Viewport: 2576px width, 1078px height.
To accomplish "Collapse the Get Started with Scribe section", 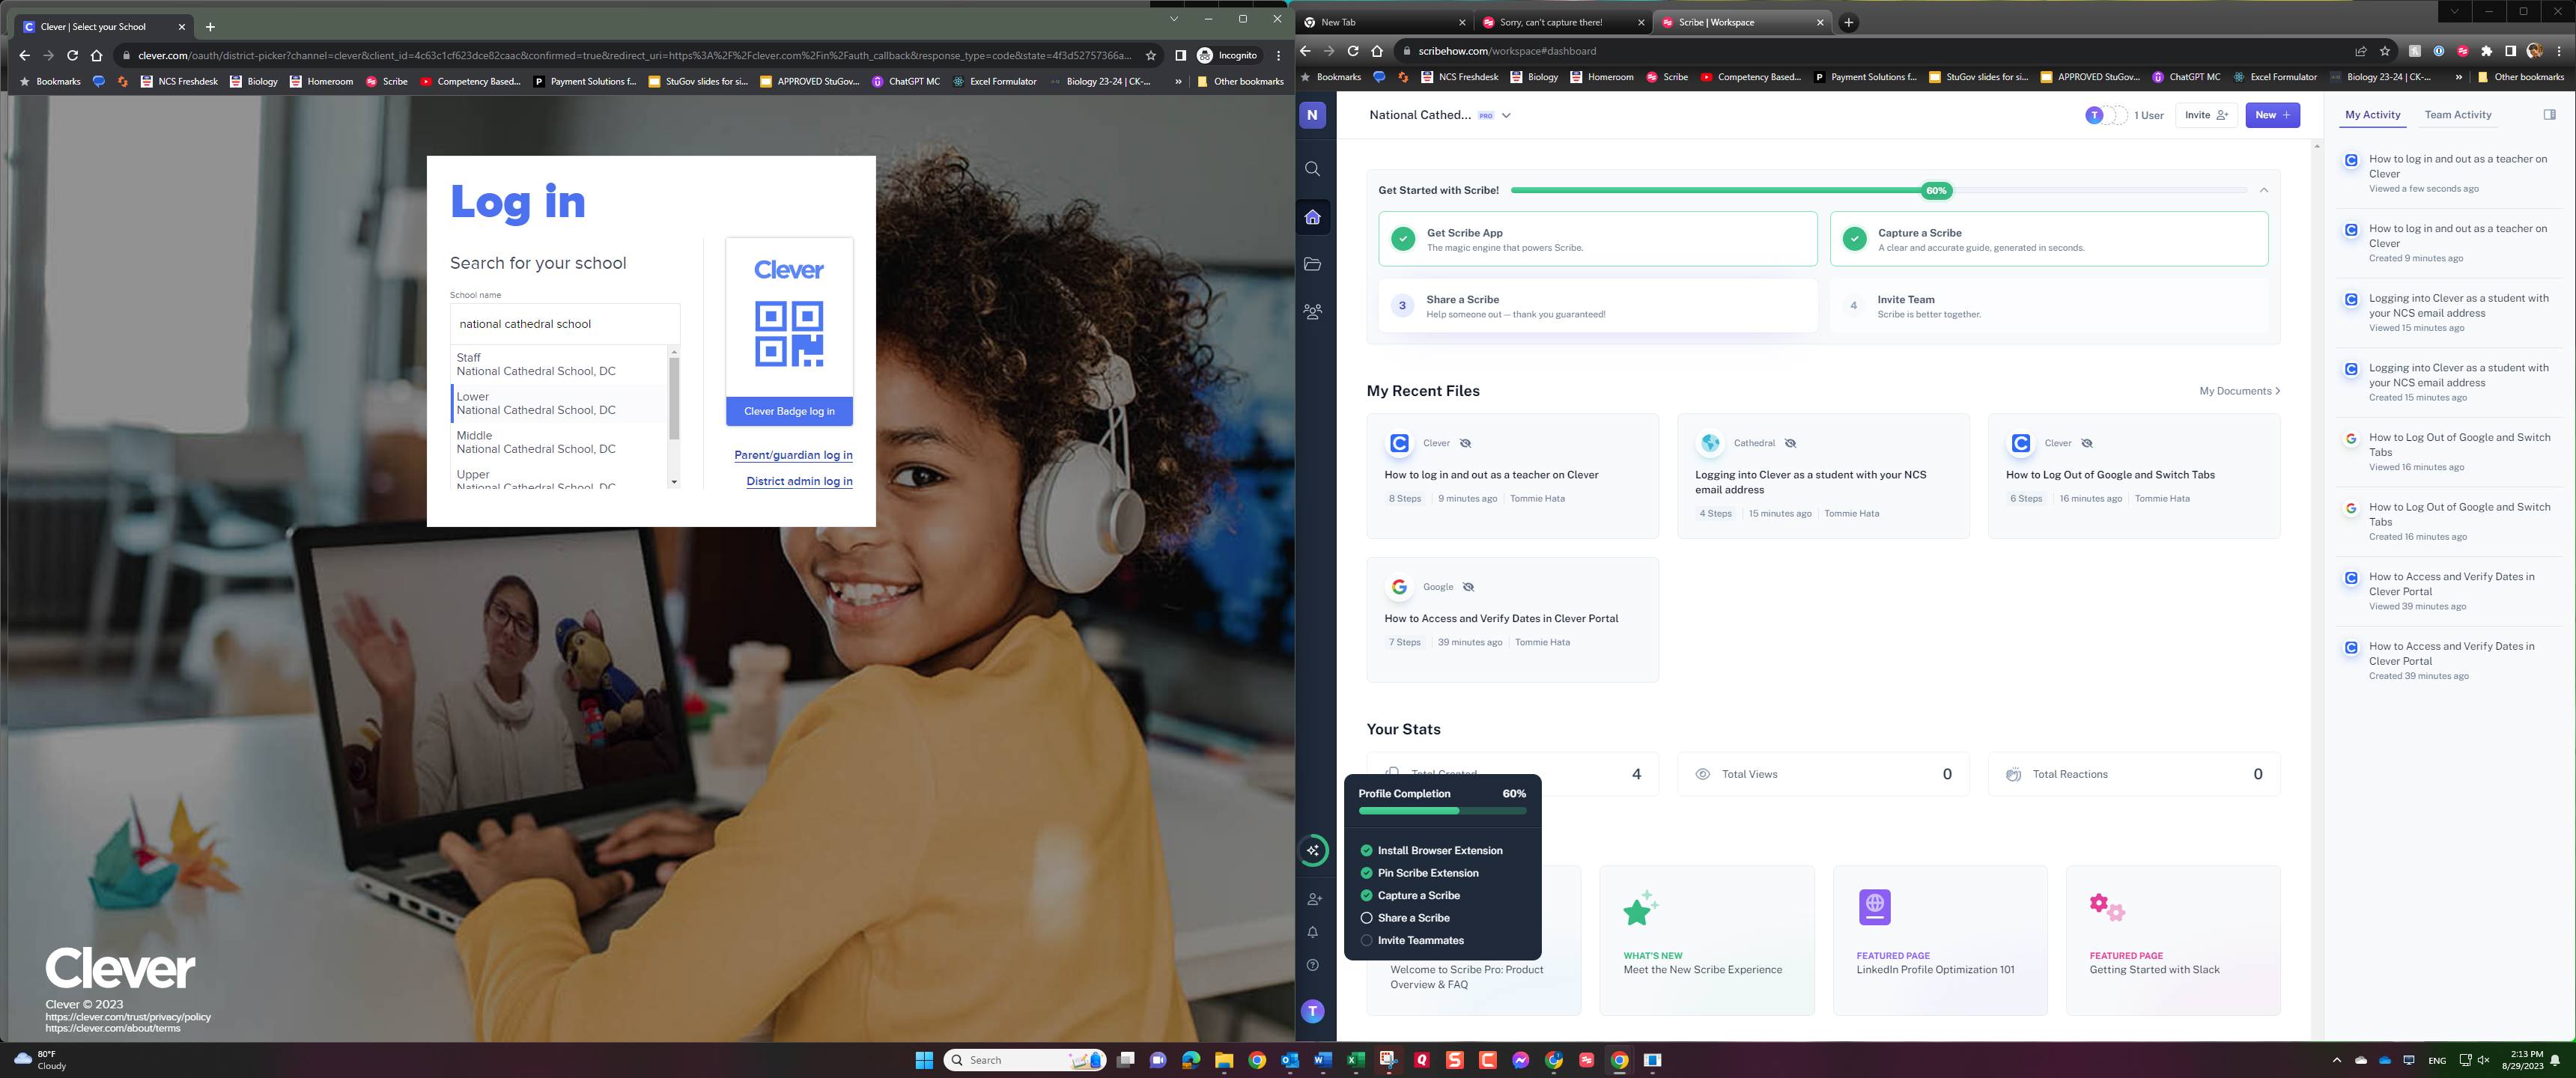I will tap(2264, 190).
